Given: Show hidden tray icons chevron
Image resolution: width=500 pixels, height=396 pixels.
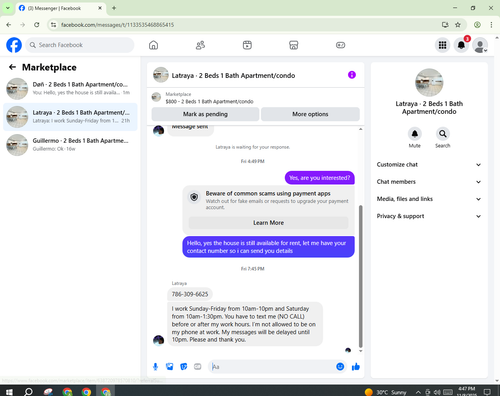Looking at the screenshot, I should click(x=418, y=392).
